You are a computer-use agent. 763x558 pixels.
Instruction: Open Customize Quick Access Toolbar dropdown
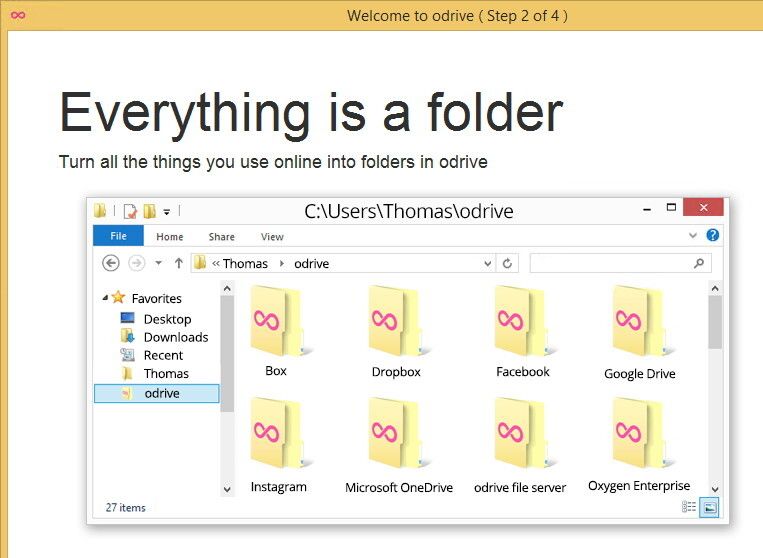pos(166,212)
